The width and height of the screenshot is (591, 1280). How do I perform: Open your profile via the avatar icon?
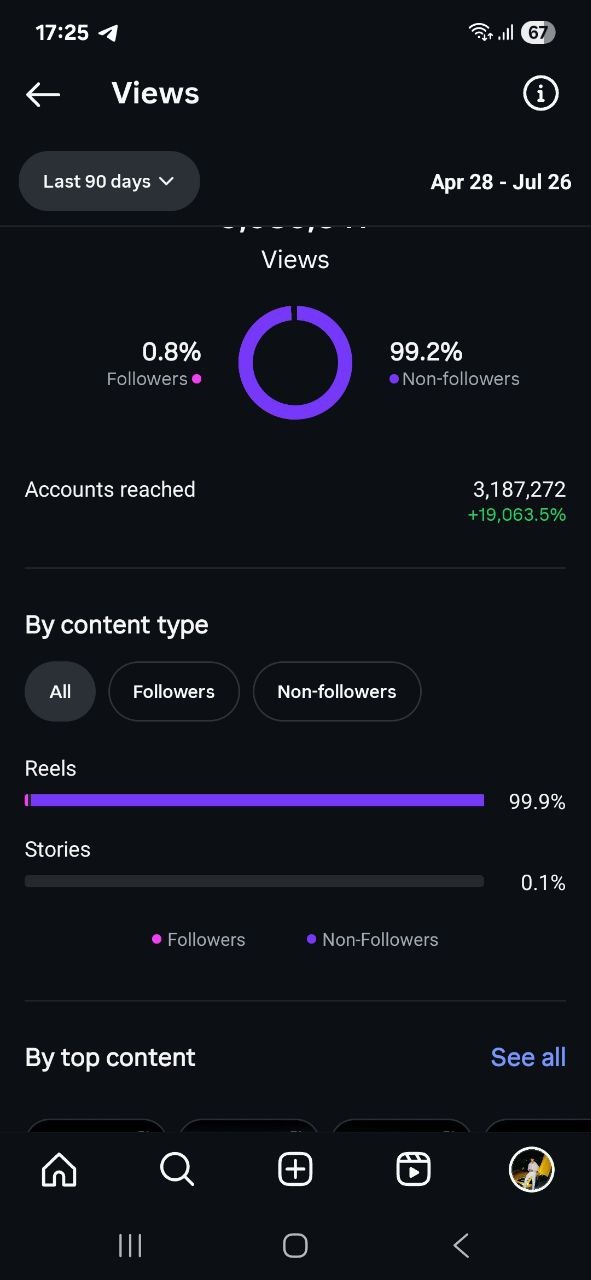[531, 1169]
